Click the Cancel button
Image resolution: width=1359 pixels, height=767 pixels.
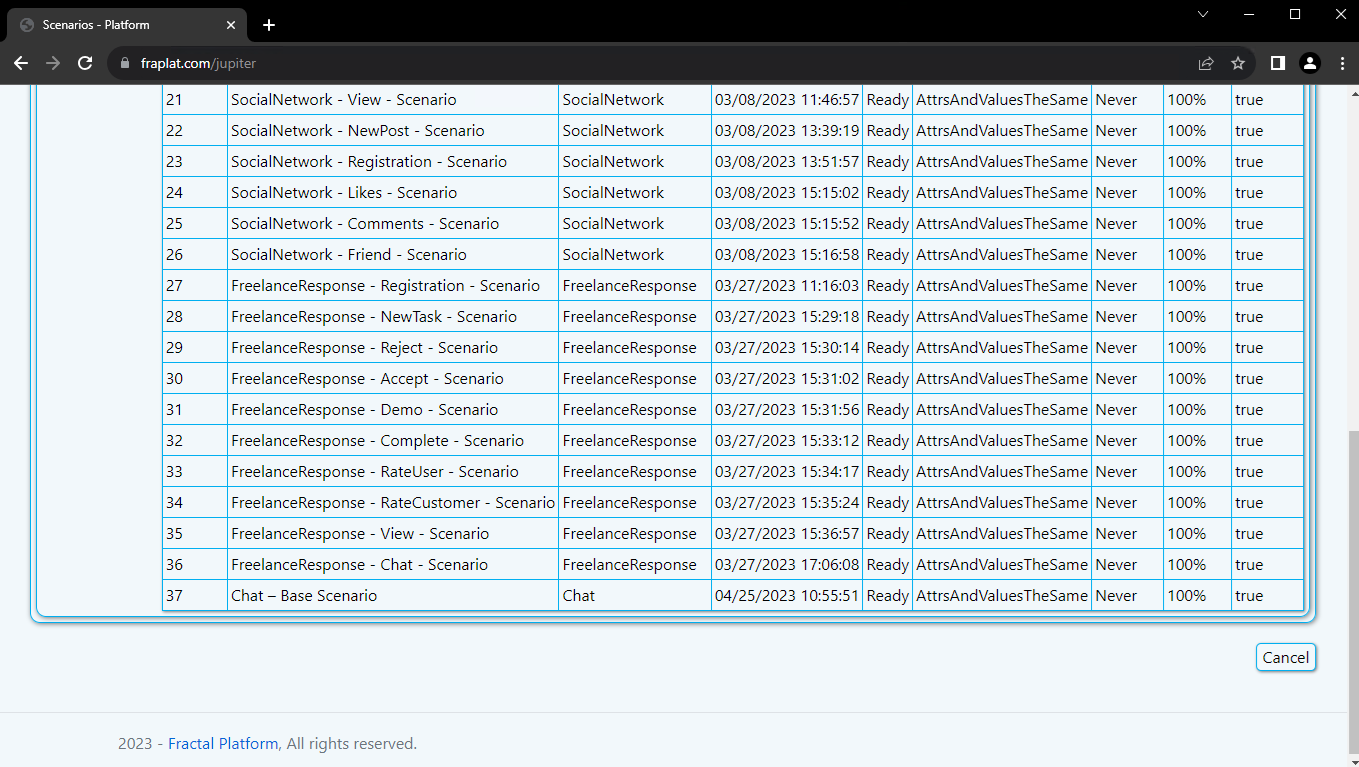point(1285,657)
